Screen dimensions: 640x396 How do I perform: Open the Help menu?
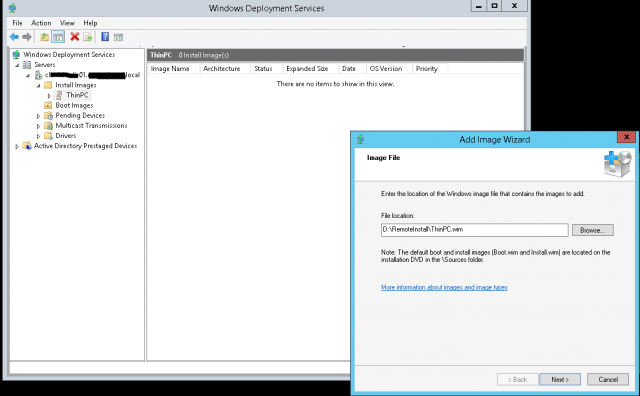pos(90,23)
